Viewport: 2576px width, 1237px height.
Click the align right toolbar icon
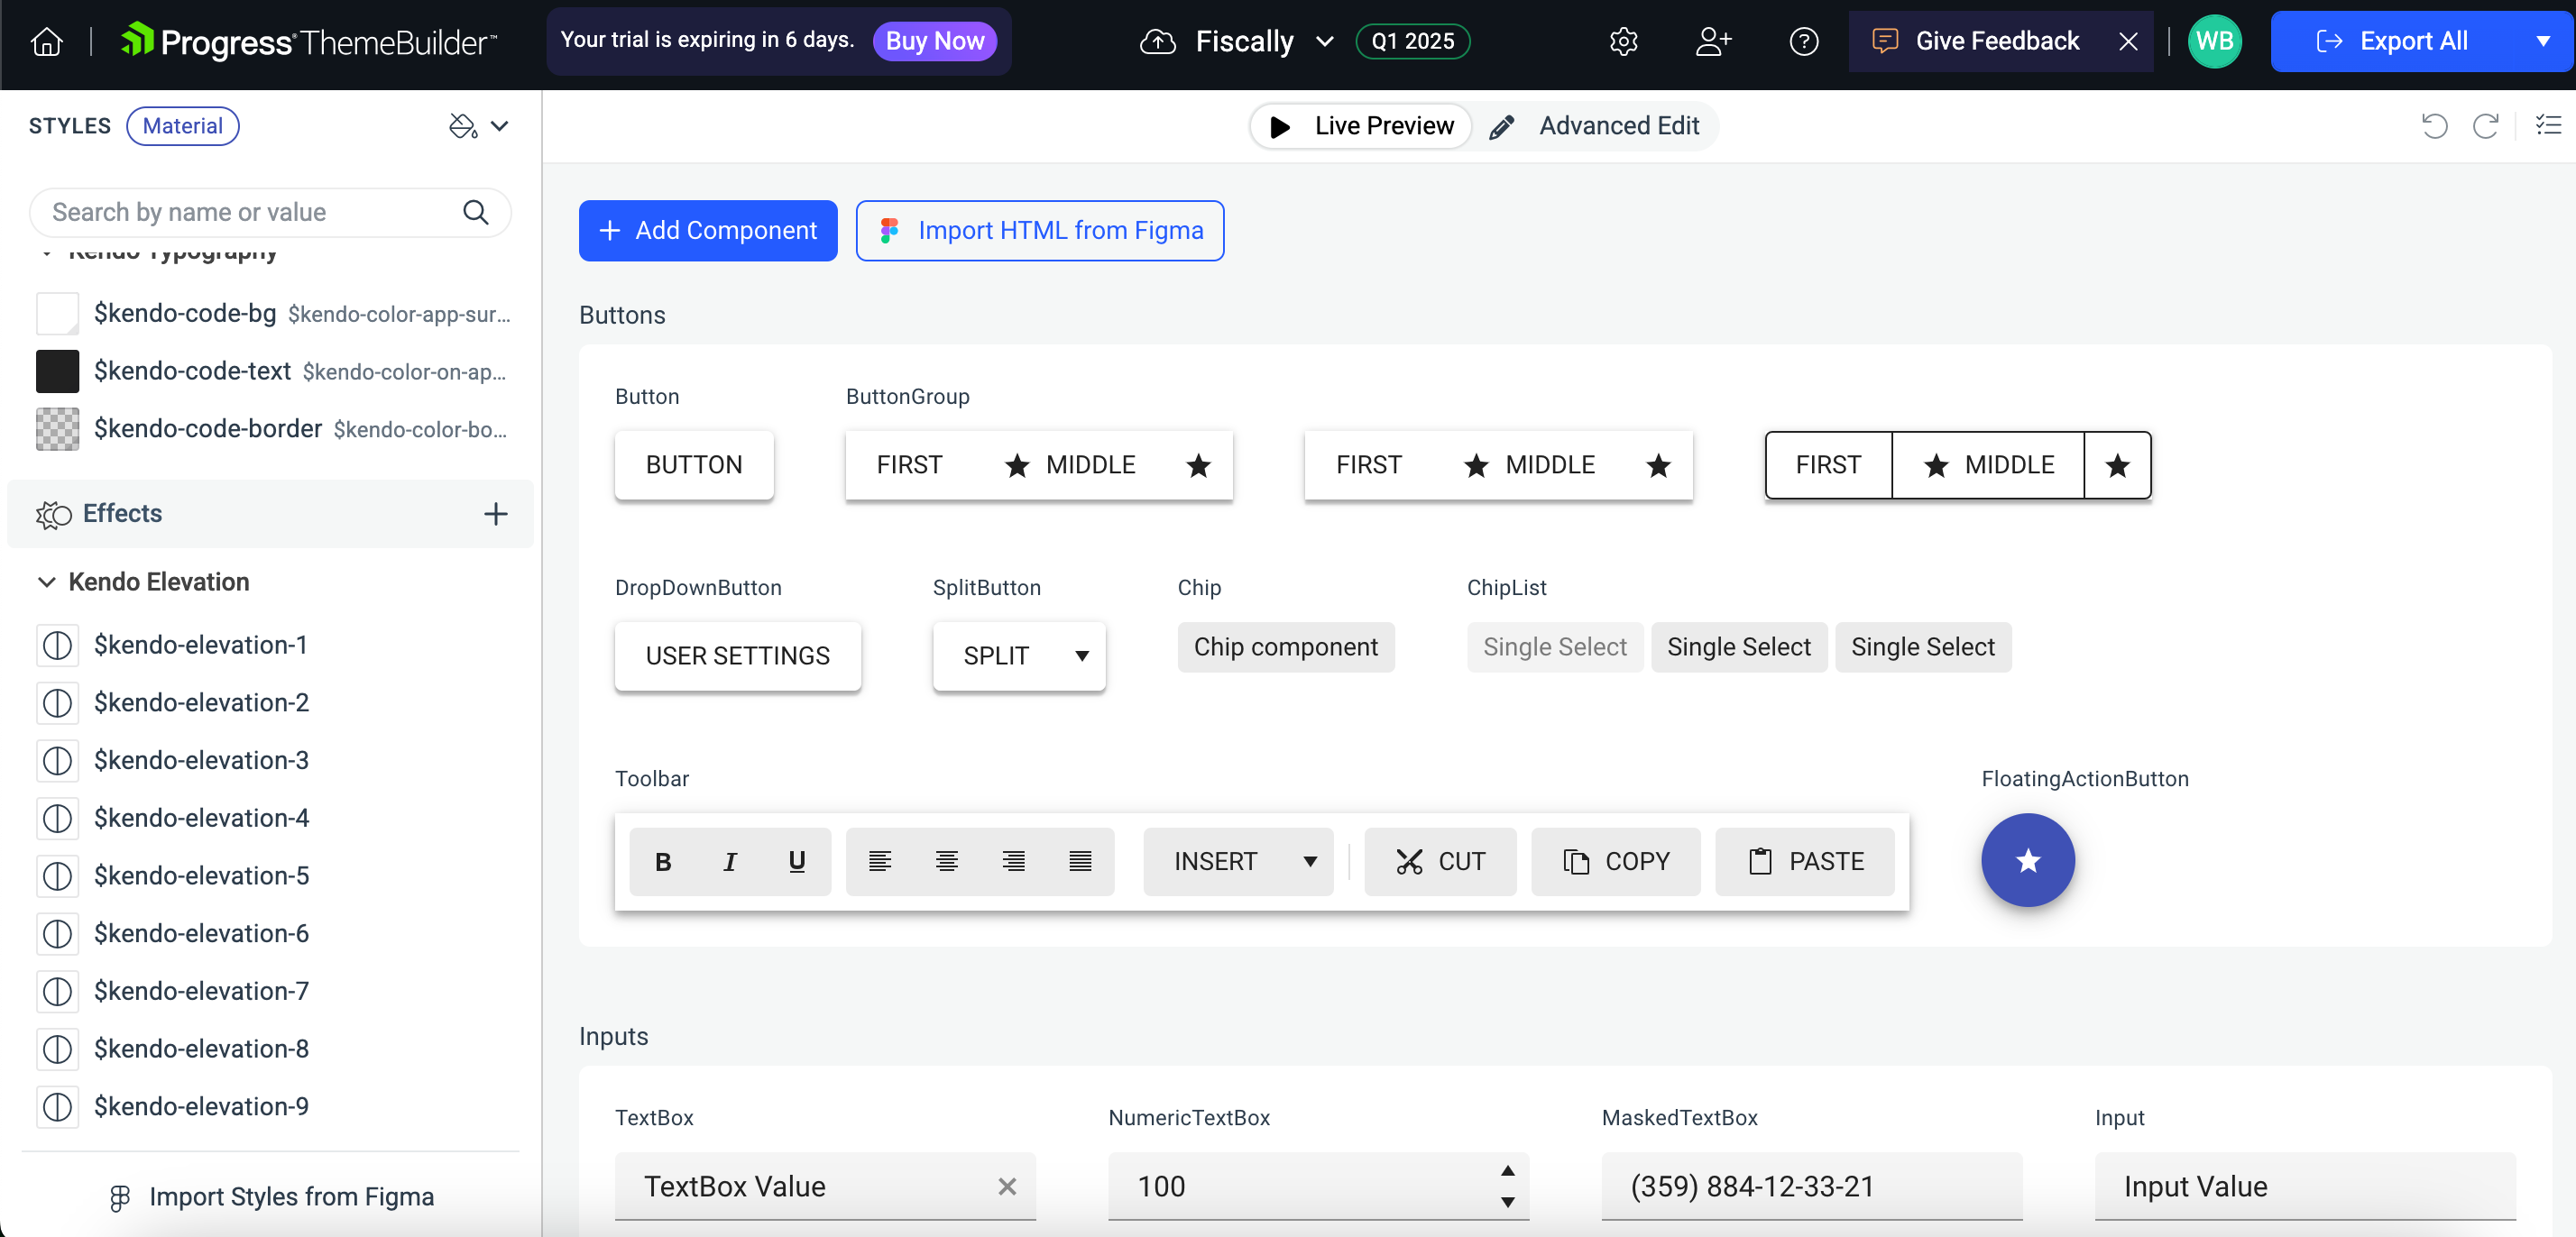[1014, 861]
